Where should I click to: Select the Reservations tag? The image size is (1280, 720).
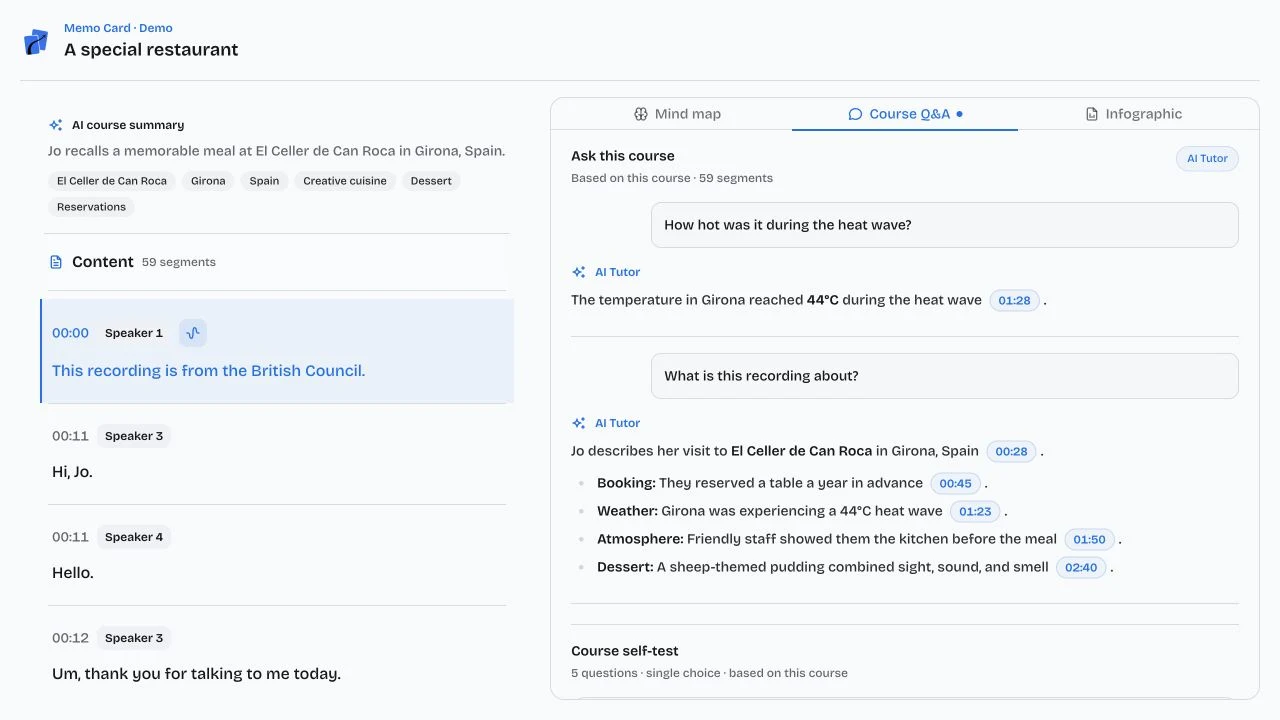pos(91,207)
